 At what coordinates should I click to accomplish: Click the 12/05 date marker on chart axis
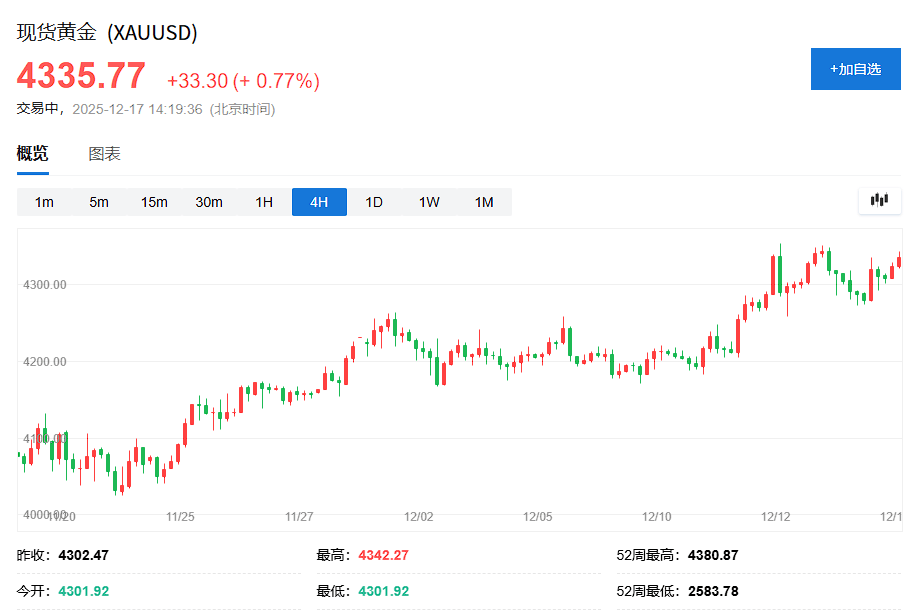[538, 517]
